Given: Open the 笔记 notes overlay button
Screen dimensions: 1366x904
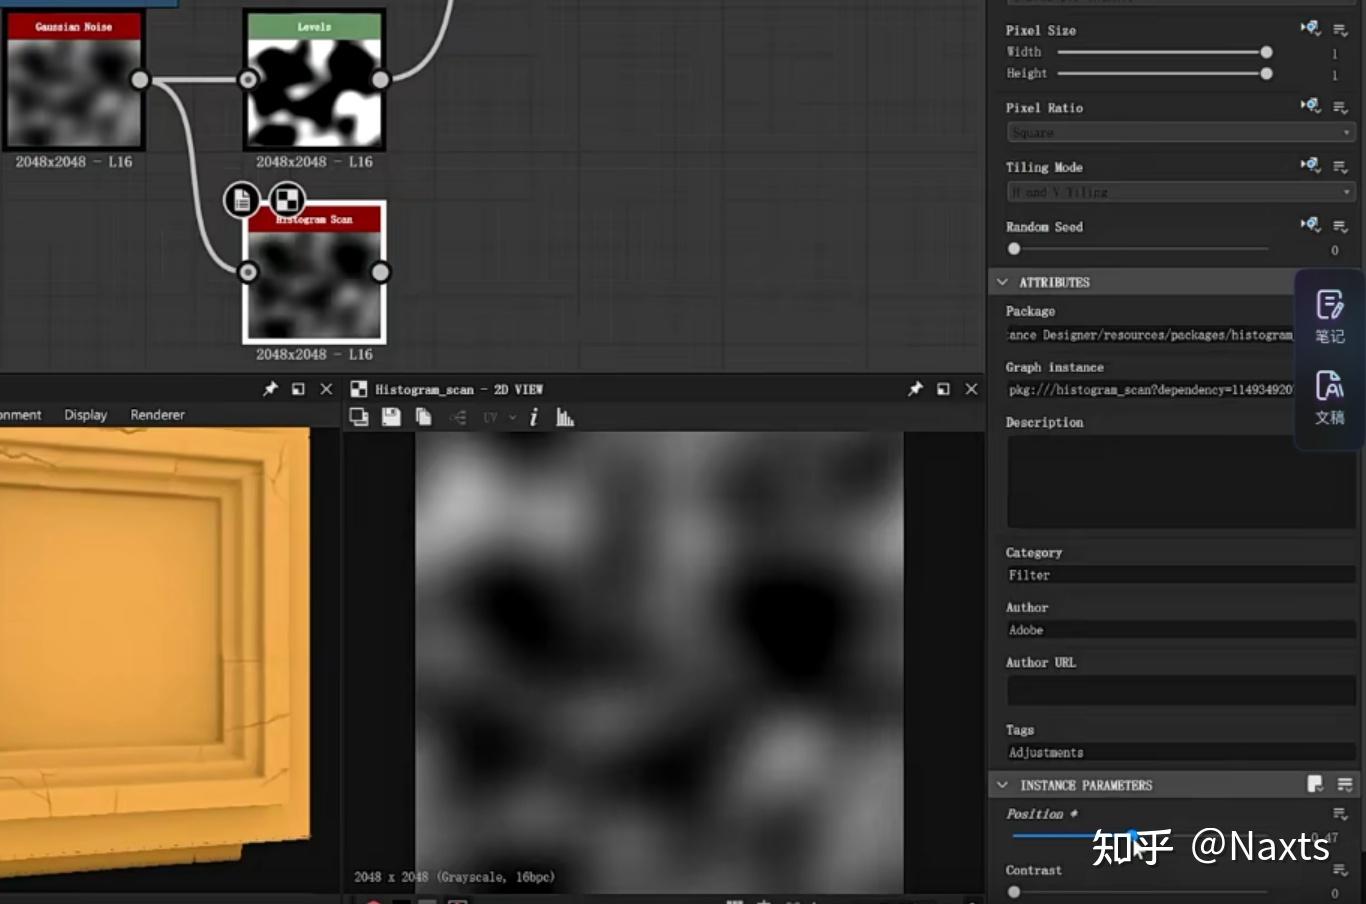Looking at the screenshot, I should (1329, 316).
